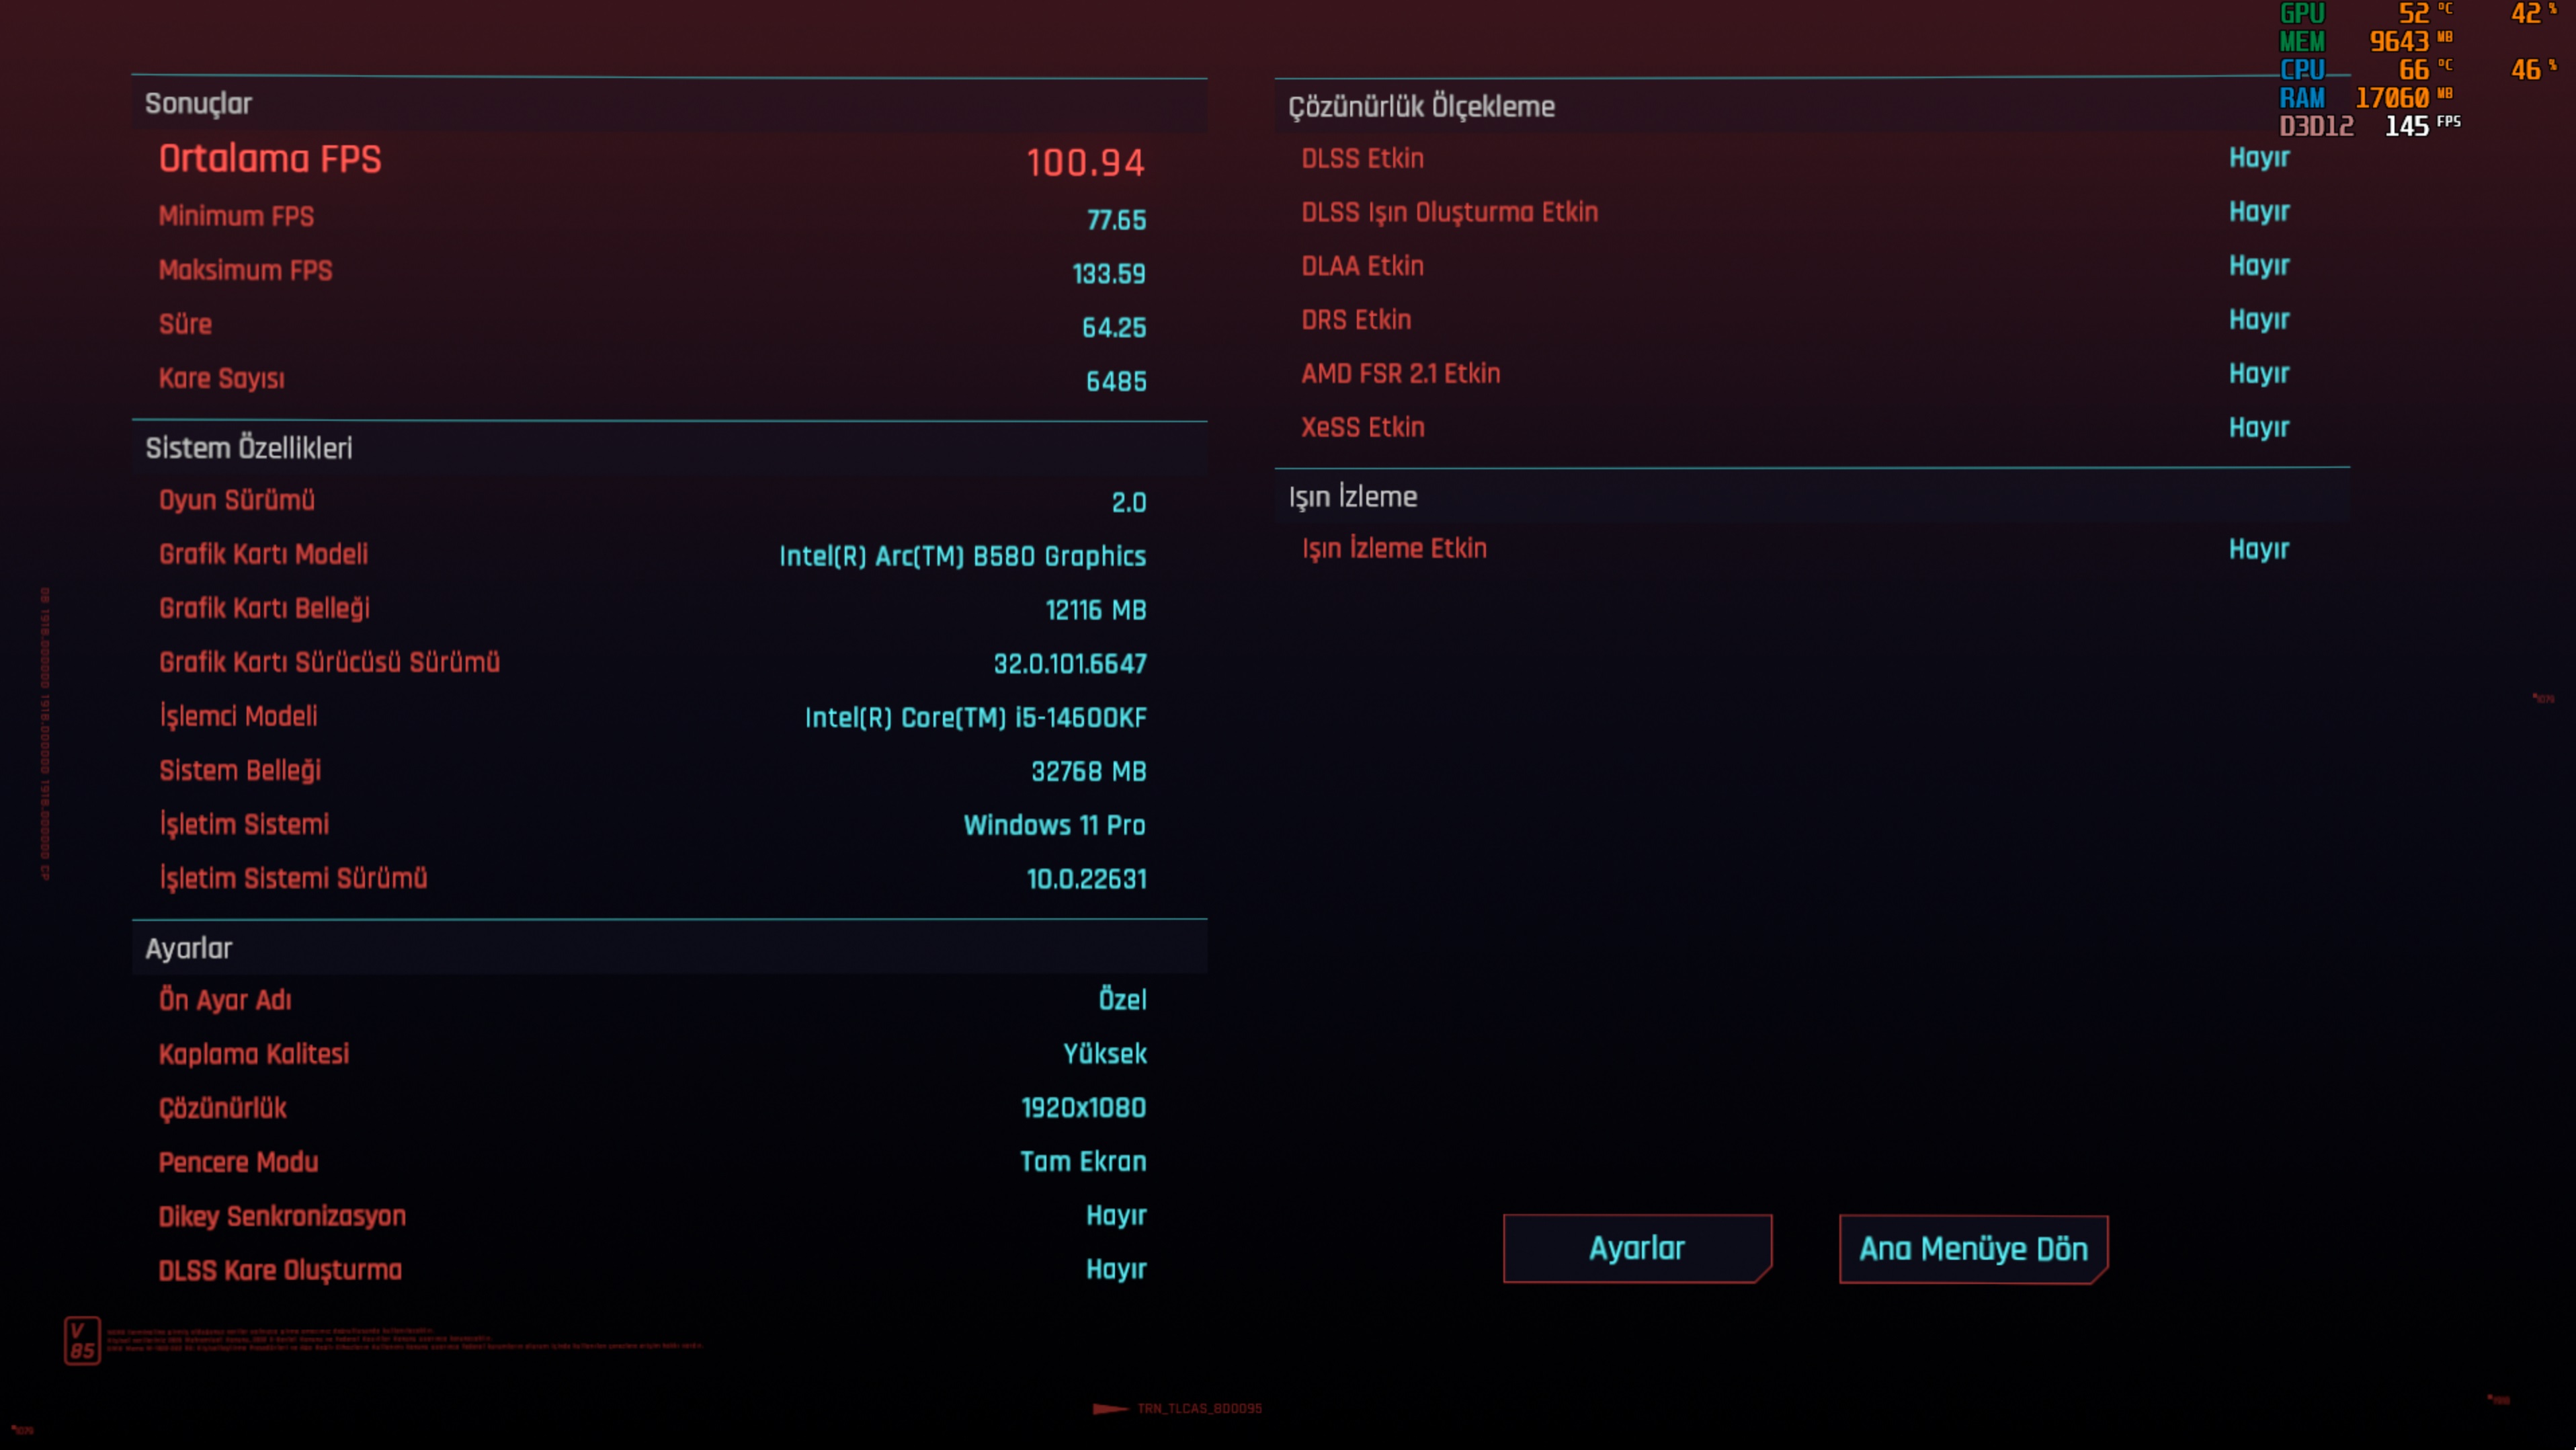Screen dimensions: 2576x1450
Task: Select the Sistem Özellikleri section header
Action: [248, 448]
